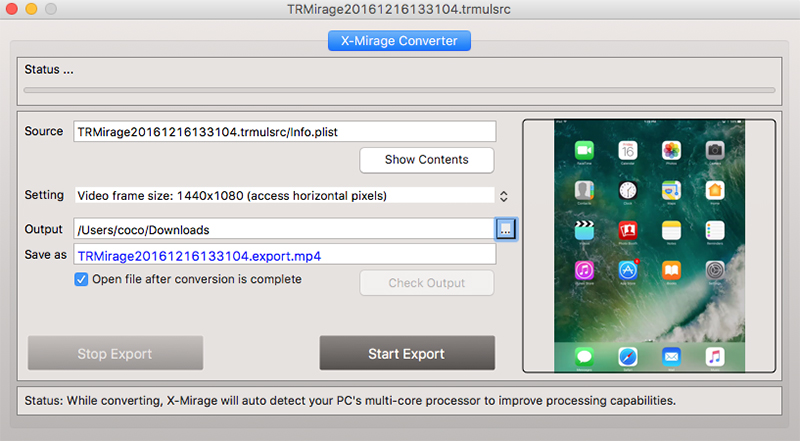Image resolution: width=800 pixels, height=441 pixels.
Task: Click Photo Booth icon in the preview
Action: (x=628, y=230)
